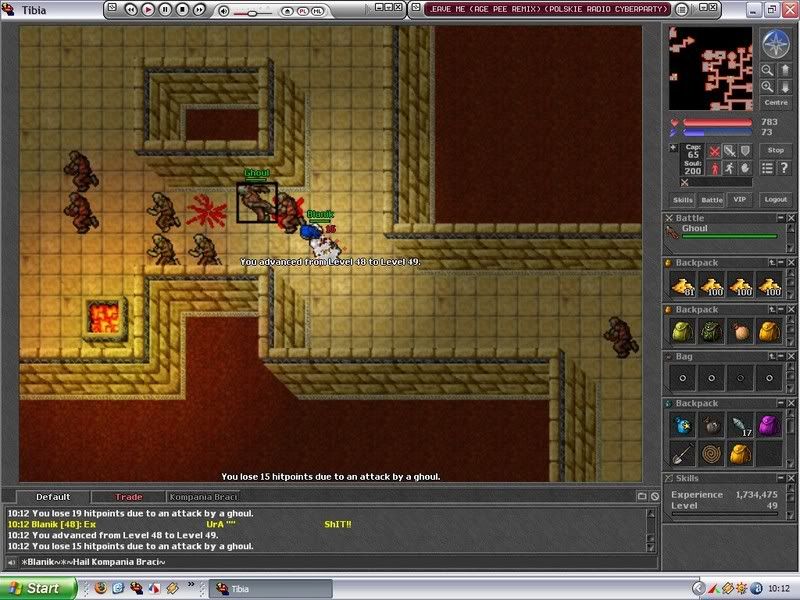Toggle the ML media library button
800x600 pixels.
pos(317,11)
